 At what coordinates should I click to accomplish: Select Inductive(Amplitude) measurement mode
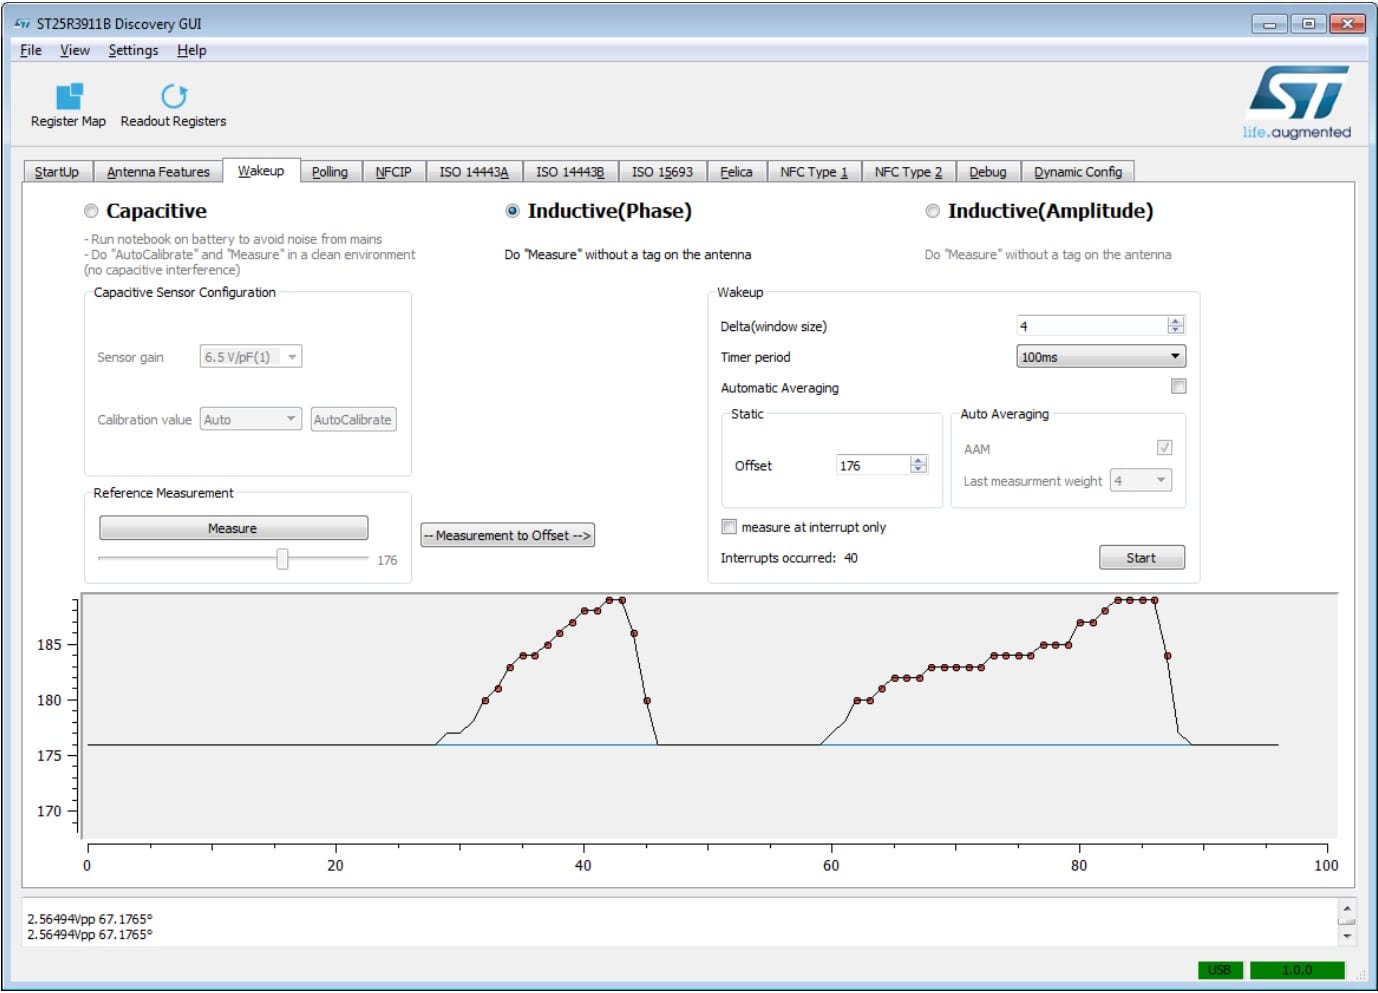(932, 211)
